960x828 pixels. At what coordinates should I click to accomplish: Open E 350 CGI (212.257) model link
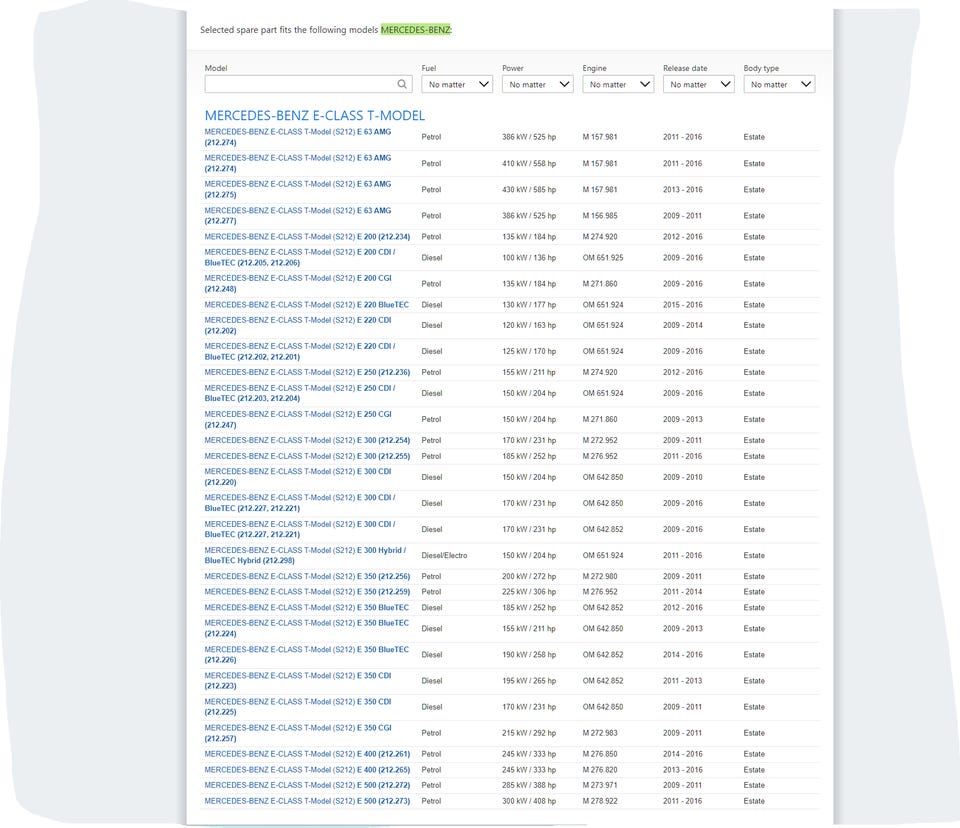[298, 733]
